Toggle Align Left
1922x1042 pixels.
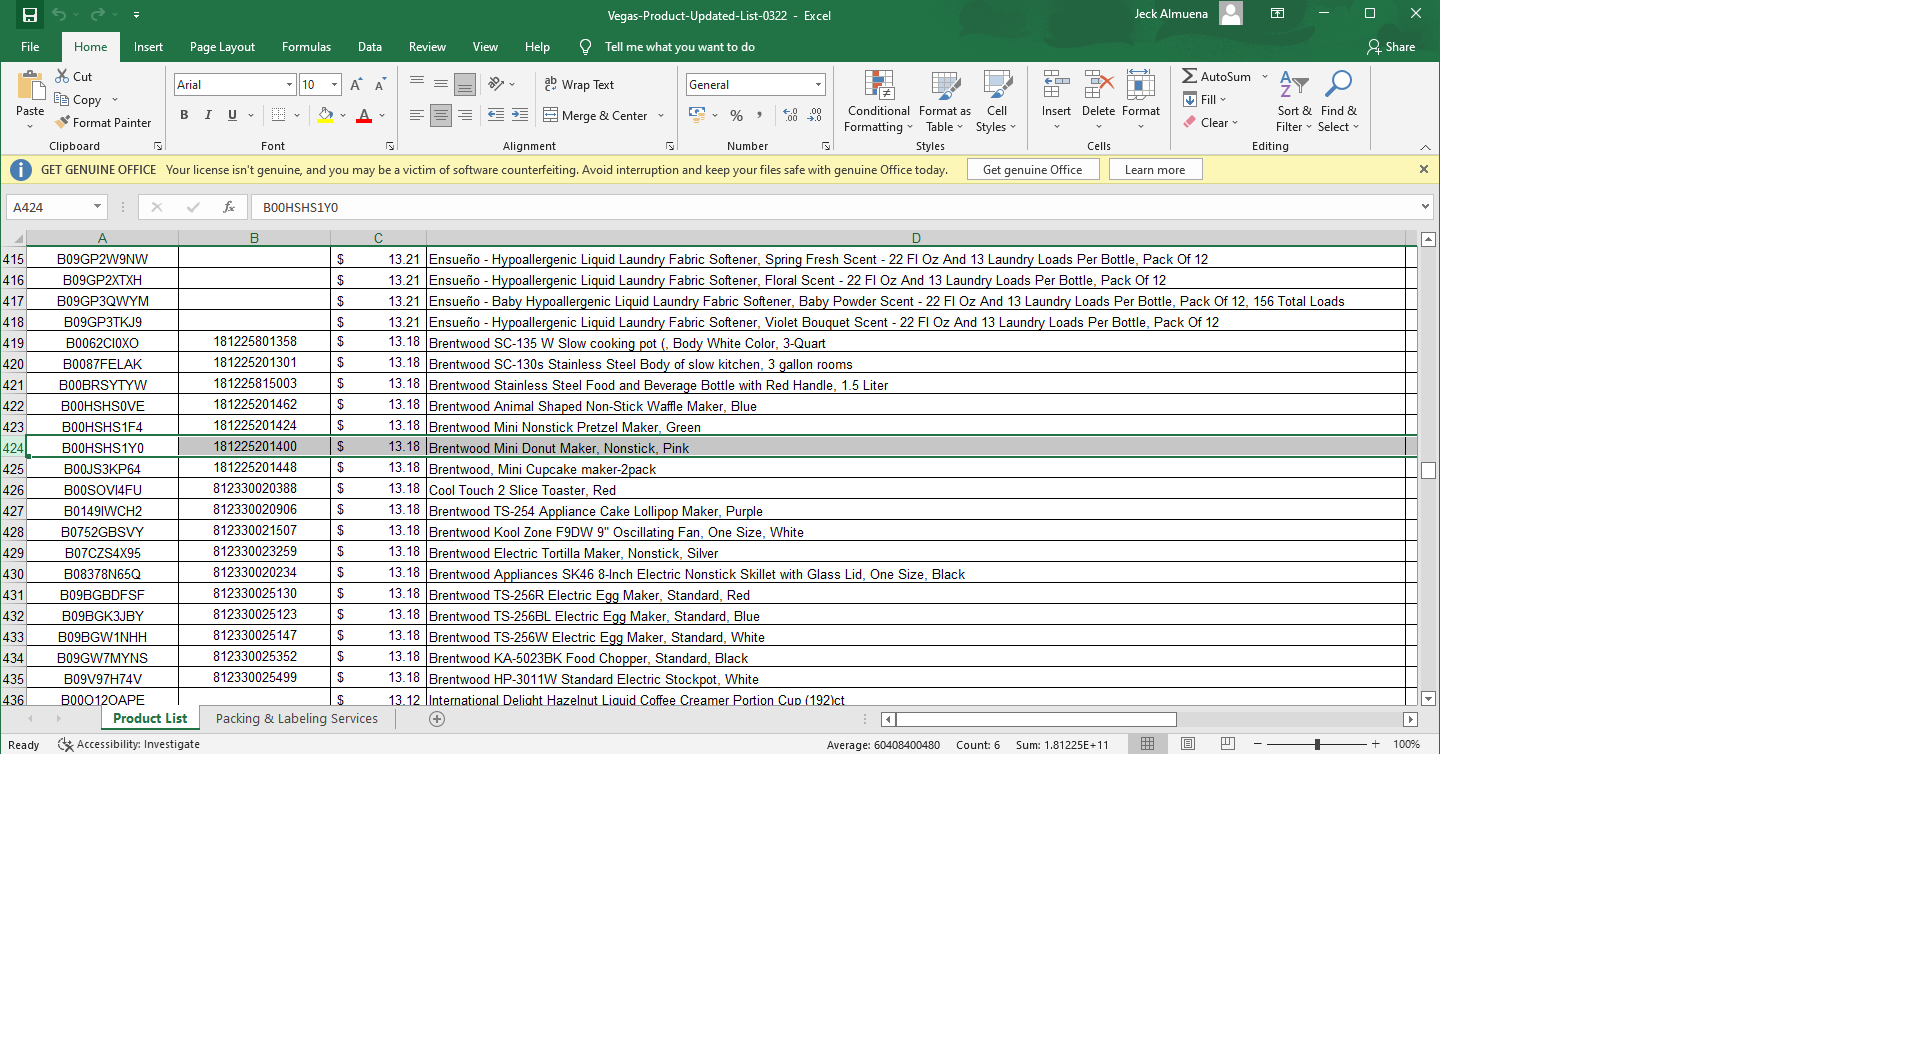tap(417, 116)
